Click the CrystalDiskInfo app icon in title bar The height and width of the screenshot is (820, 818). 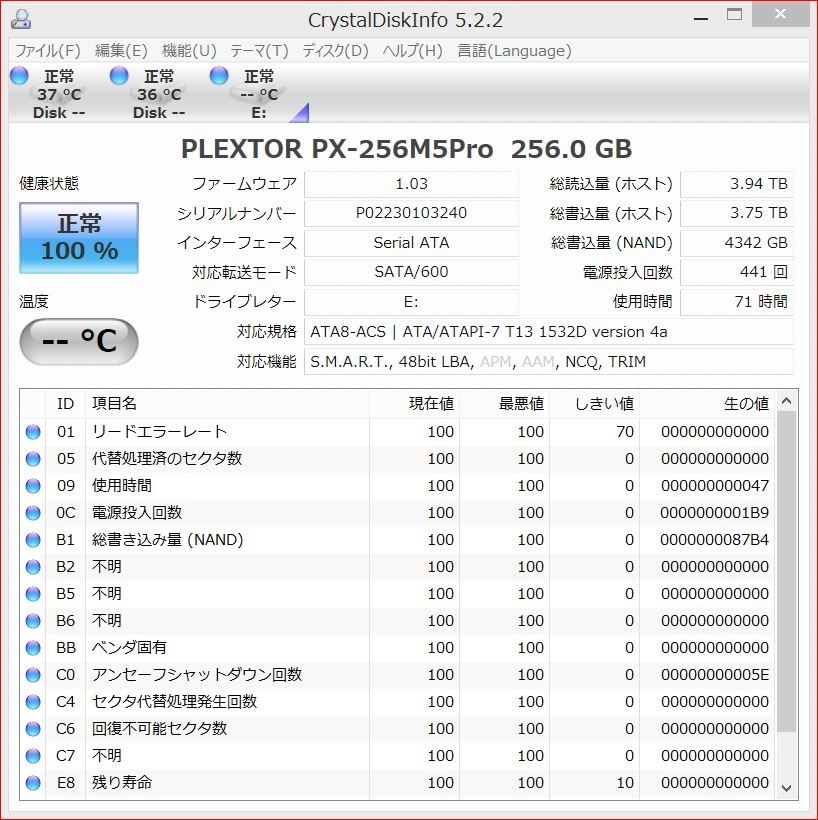[21, 19]
